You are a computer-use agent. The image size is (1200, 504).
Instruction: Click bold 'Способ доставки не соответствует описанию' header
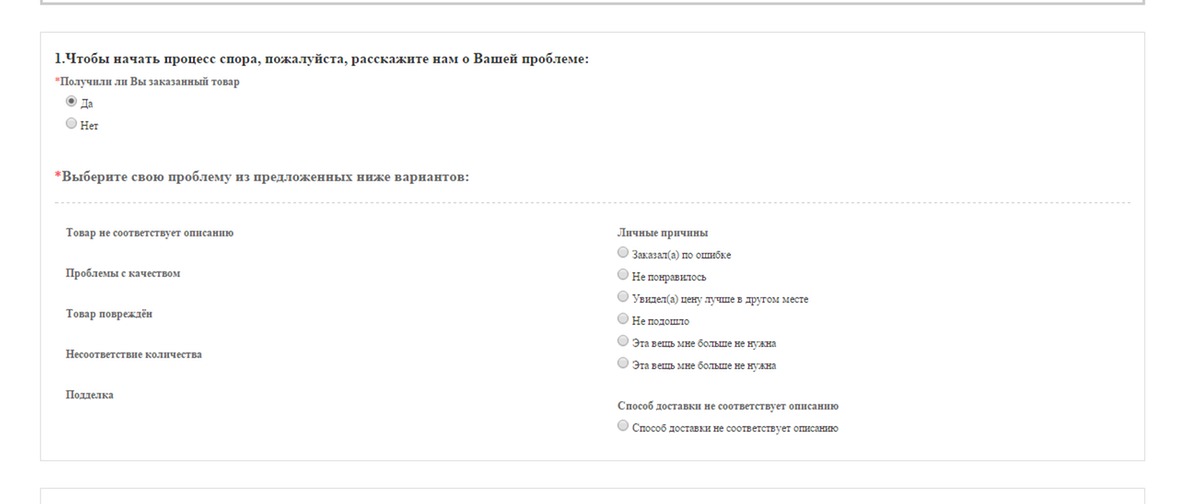(x=728, y=406)
